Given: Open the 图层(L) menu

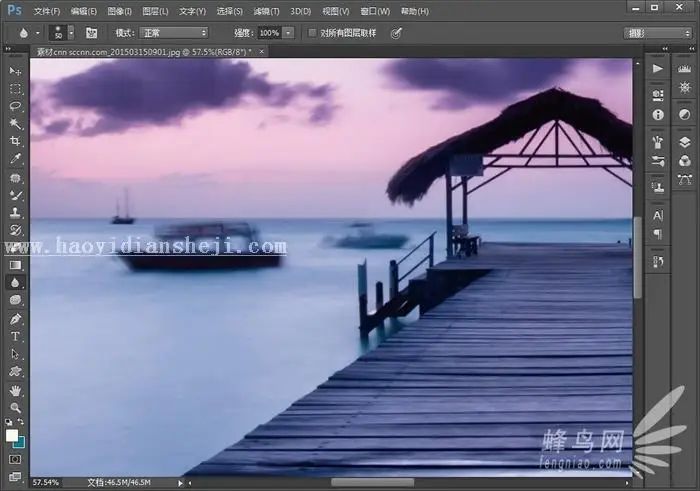Looking at the screenshot, I should point(155,11).
